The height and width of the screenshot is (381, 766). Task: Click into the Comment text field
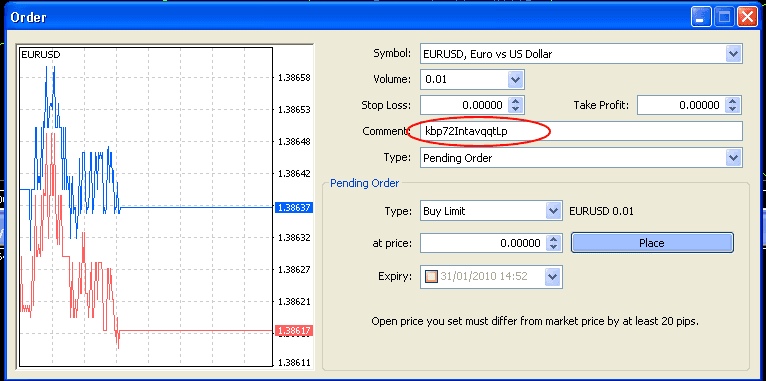pos(581,131)
